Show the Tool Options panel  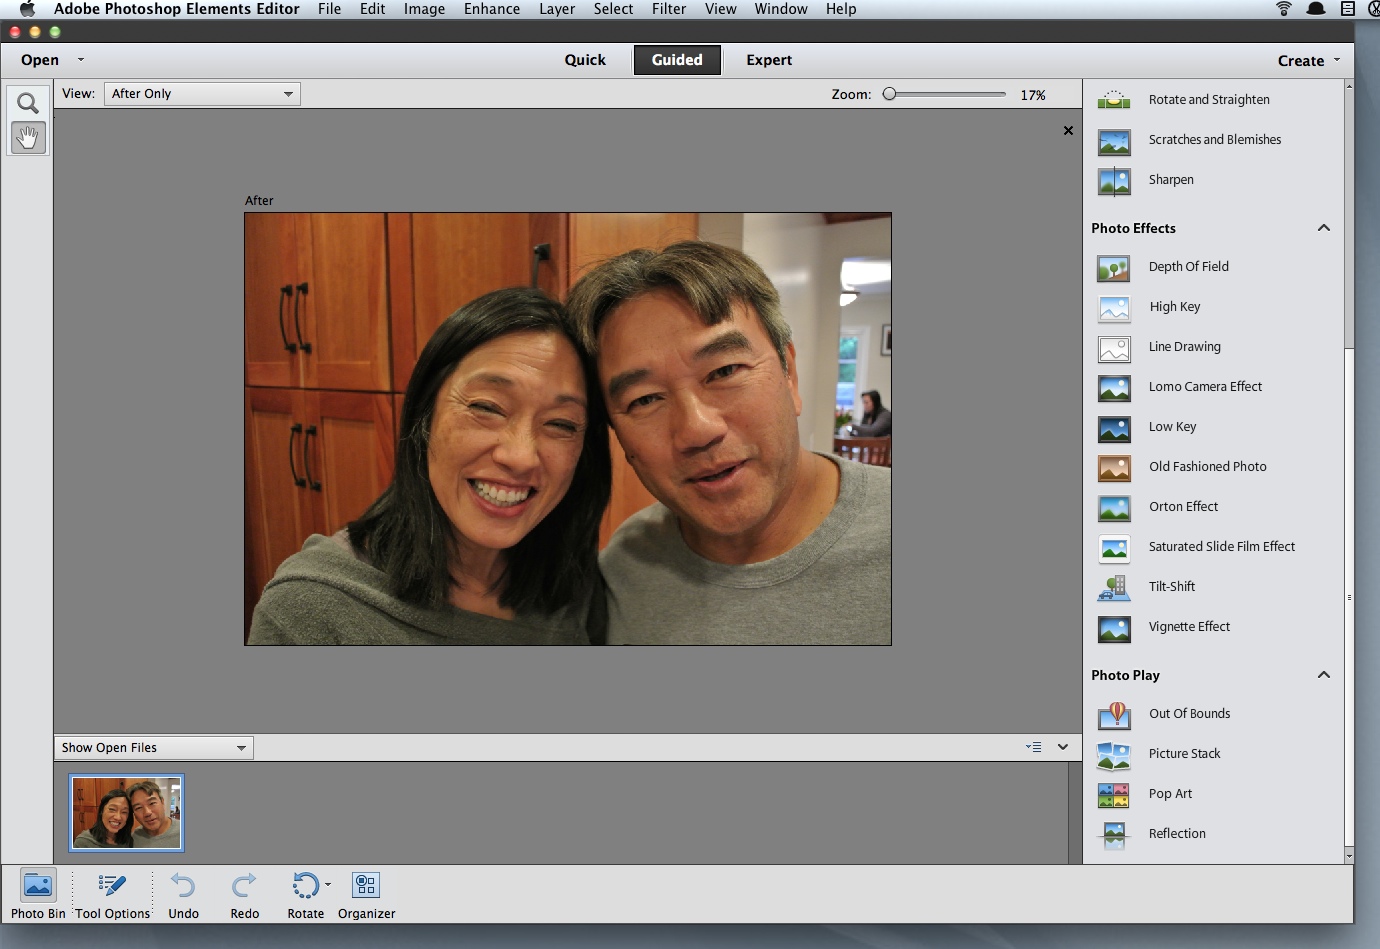coord(112,886)
